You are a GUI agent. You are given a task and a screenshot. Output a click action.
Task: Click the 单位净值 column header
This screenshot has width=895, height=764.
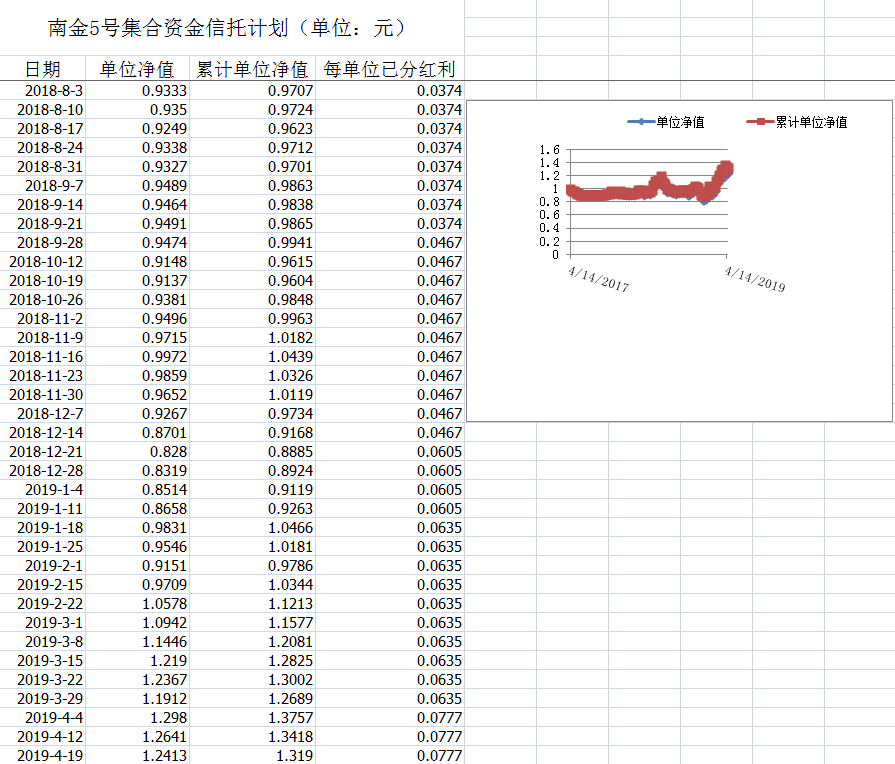[137, 69]
